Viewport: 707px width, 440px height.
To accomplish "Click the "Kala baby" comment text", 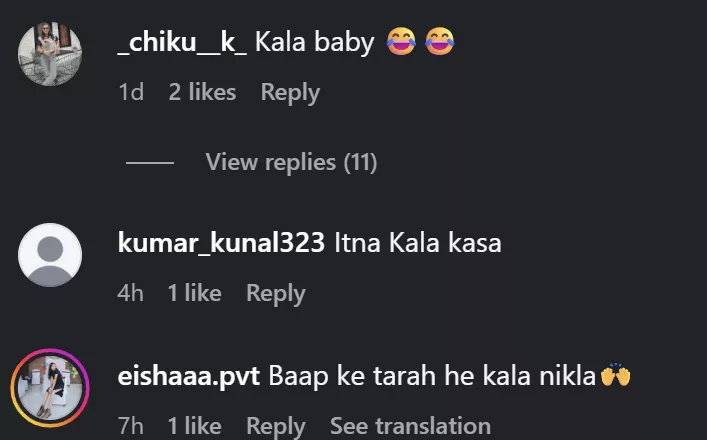I will coord(314,42).
